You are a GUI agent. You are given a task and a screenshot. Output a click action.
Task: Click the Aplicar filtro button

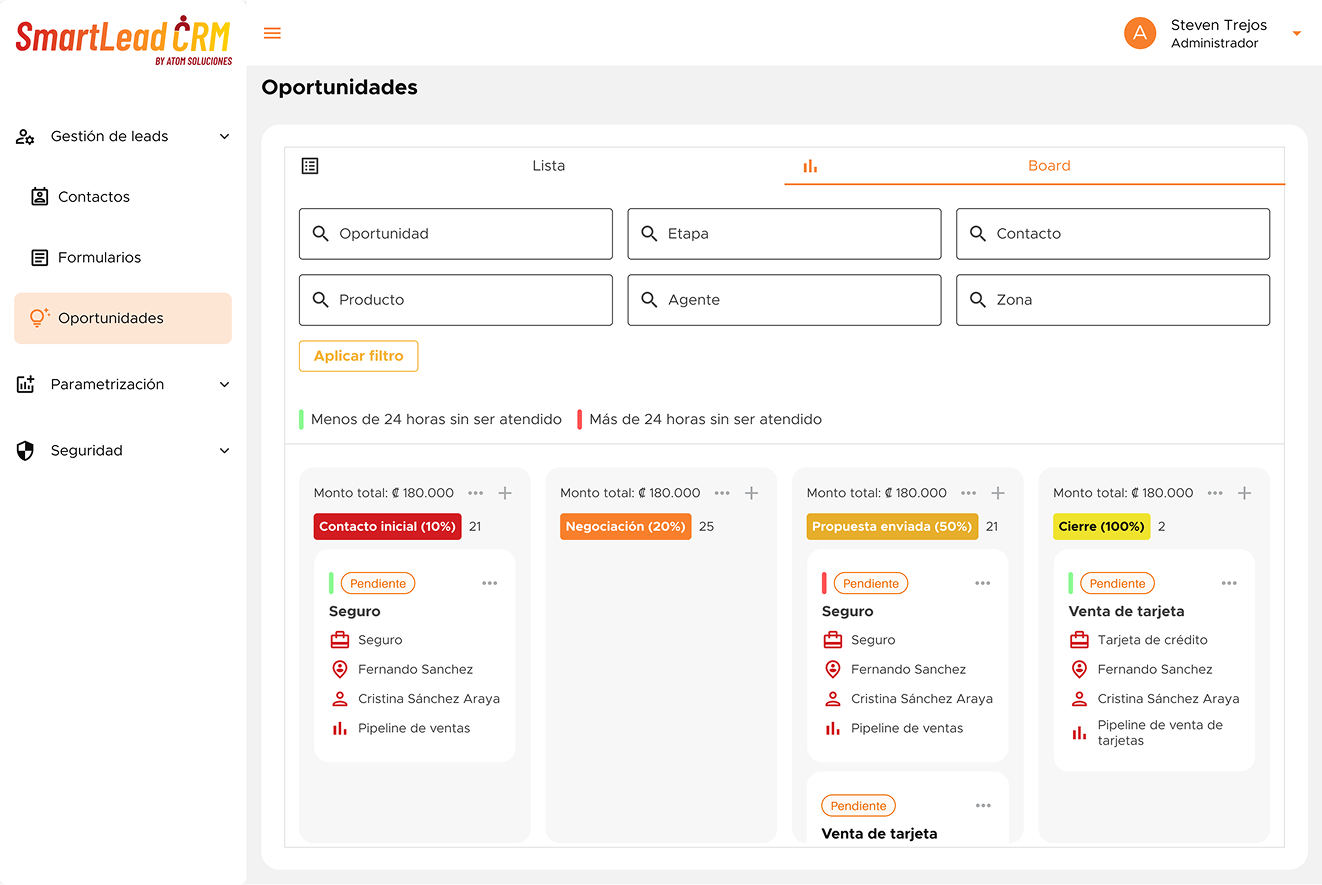tap(358, 356)
